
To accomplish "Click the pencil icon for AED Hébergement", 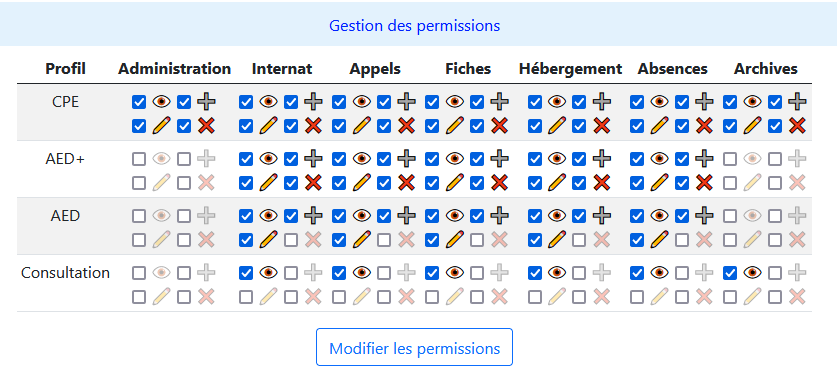I will click(x=557, y=240).
